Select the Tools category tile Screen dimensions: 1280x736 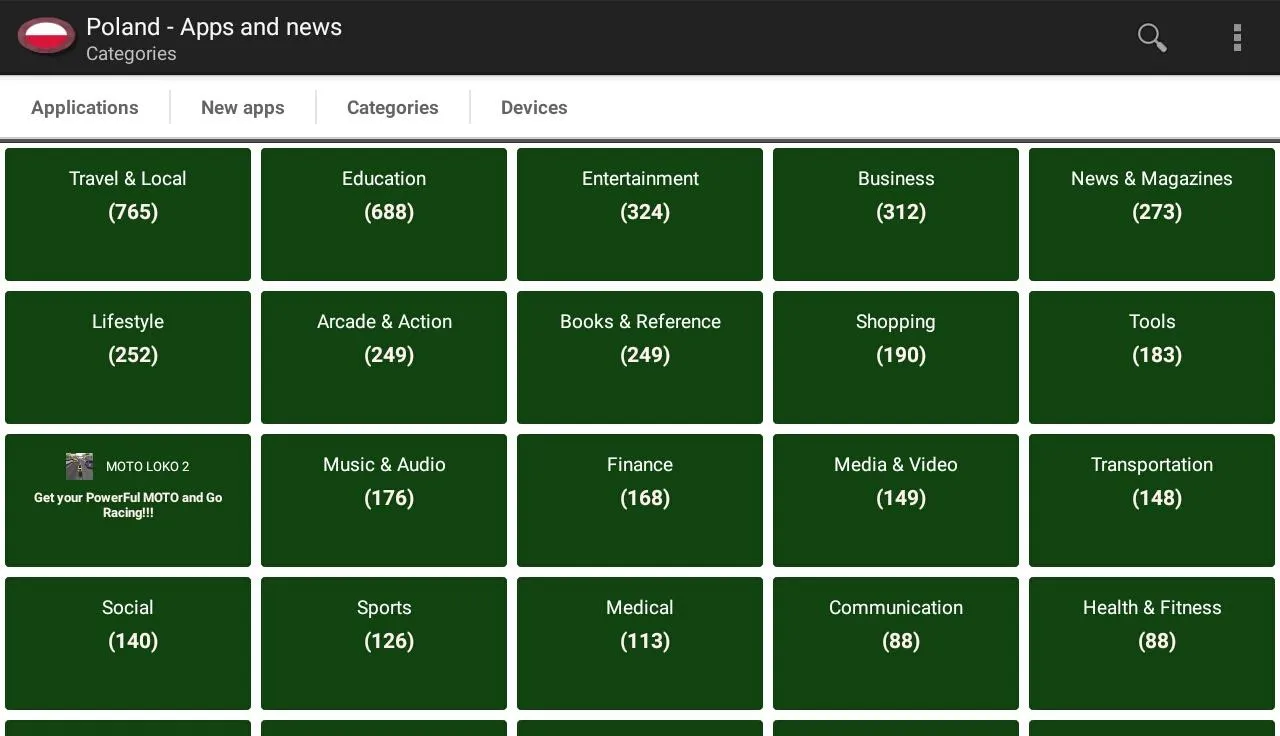click(1152, 357)
